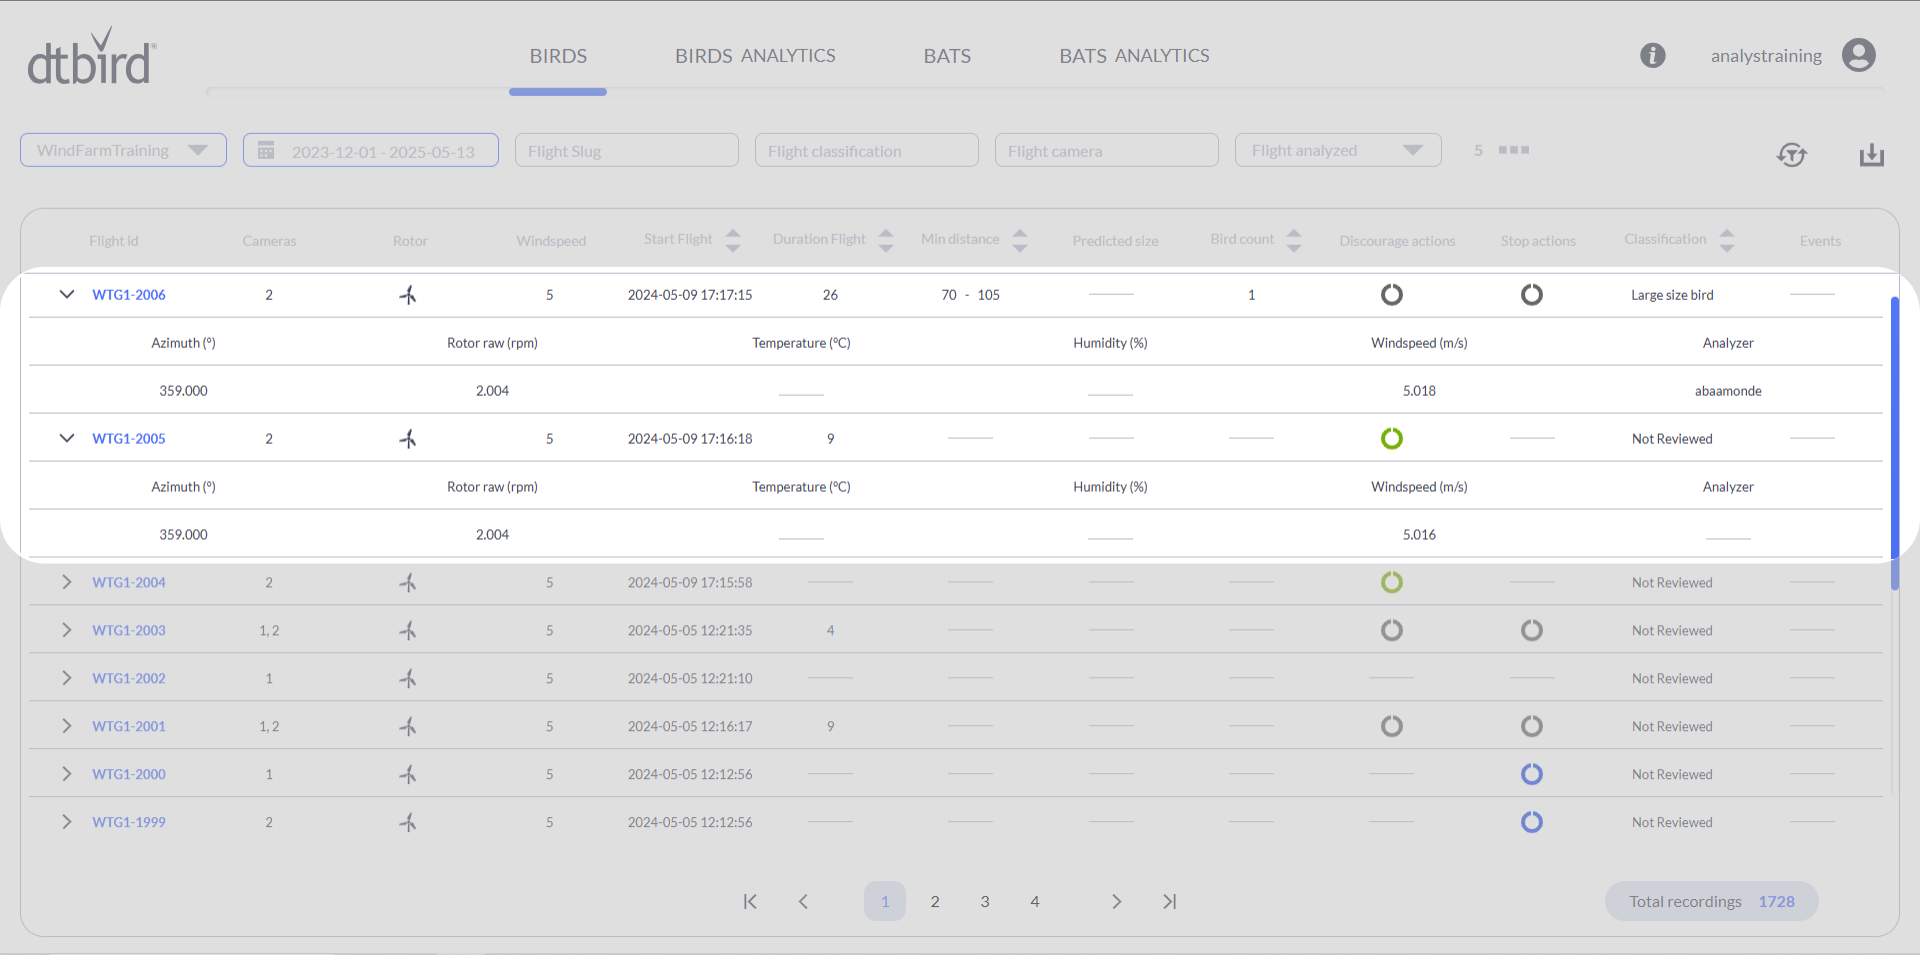Click green discourage action circle for WTG1-2005
The height and width of the screenshot is (955, 1920).
pyautogui.click(x=1391, y=439)
